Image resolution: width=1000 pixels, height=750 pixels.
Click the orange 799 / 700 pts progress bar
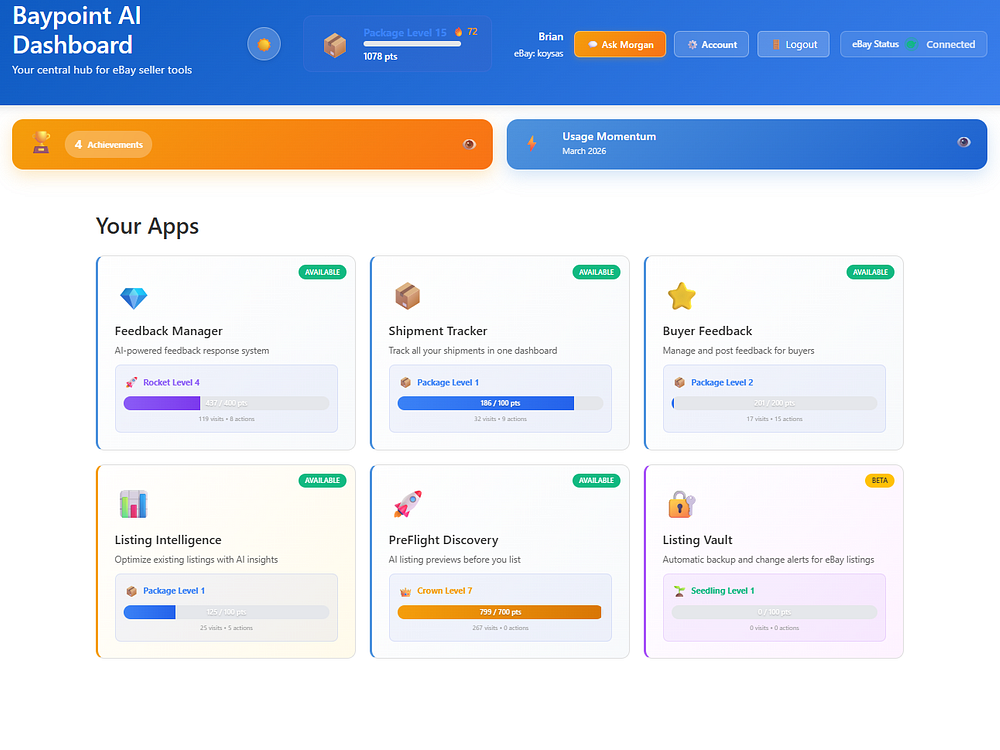[x=500, y=612]
